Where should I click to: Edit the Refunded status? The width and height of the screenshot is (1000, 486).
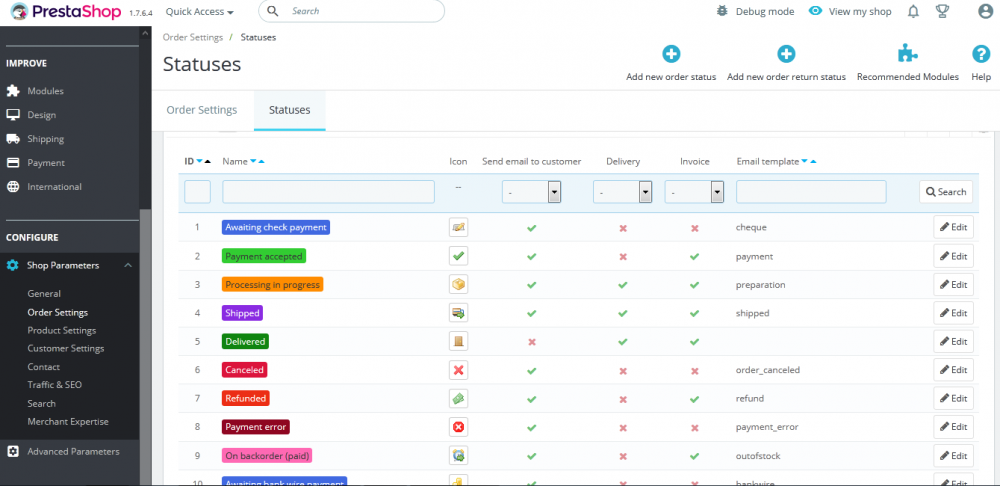click(953, 399)
